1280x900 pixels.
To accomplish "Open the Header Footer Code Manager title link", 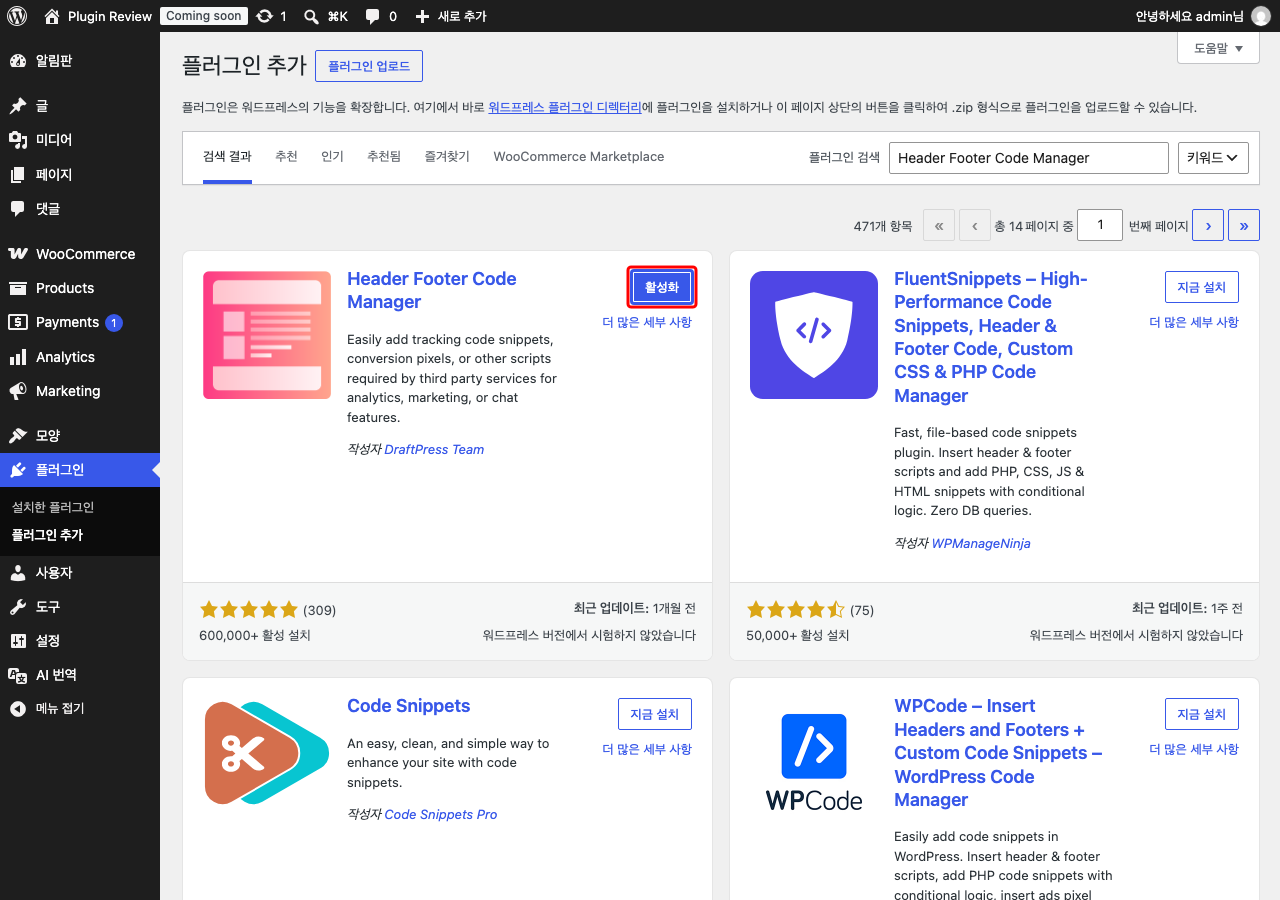I will point(432,290).
